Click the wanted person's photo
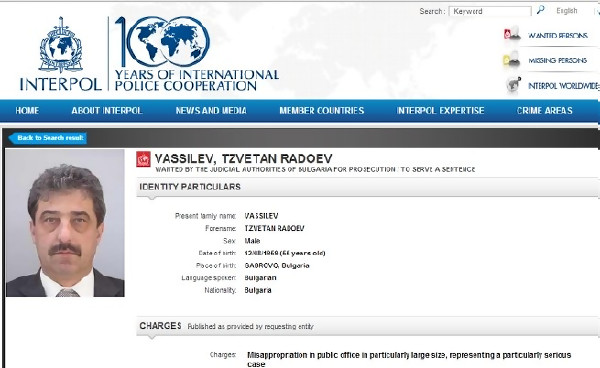The image size is (600, 368). 65,223
